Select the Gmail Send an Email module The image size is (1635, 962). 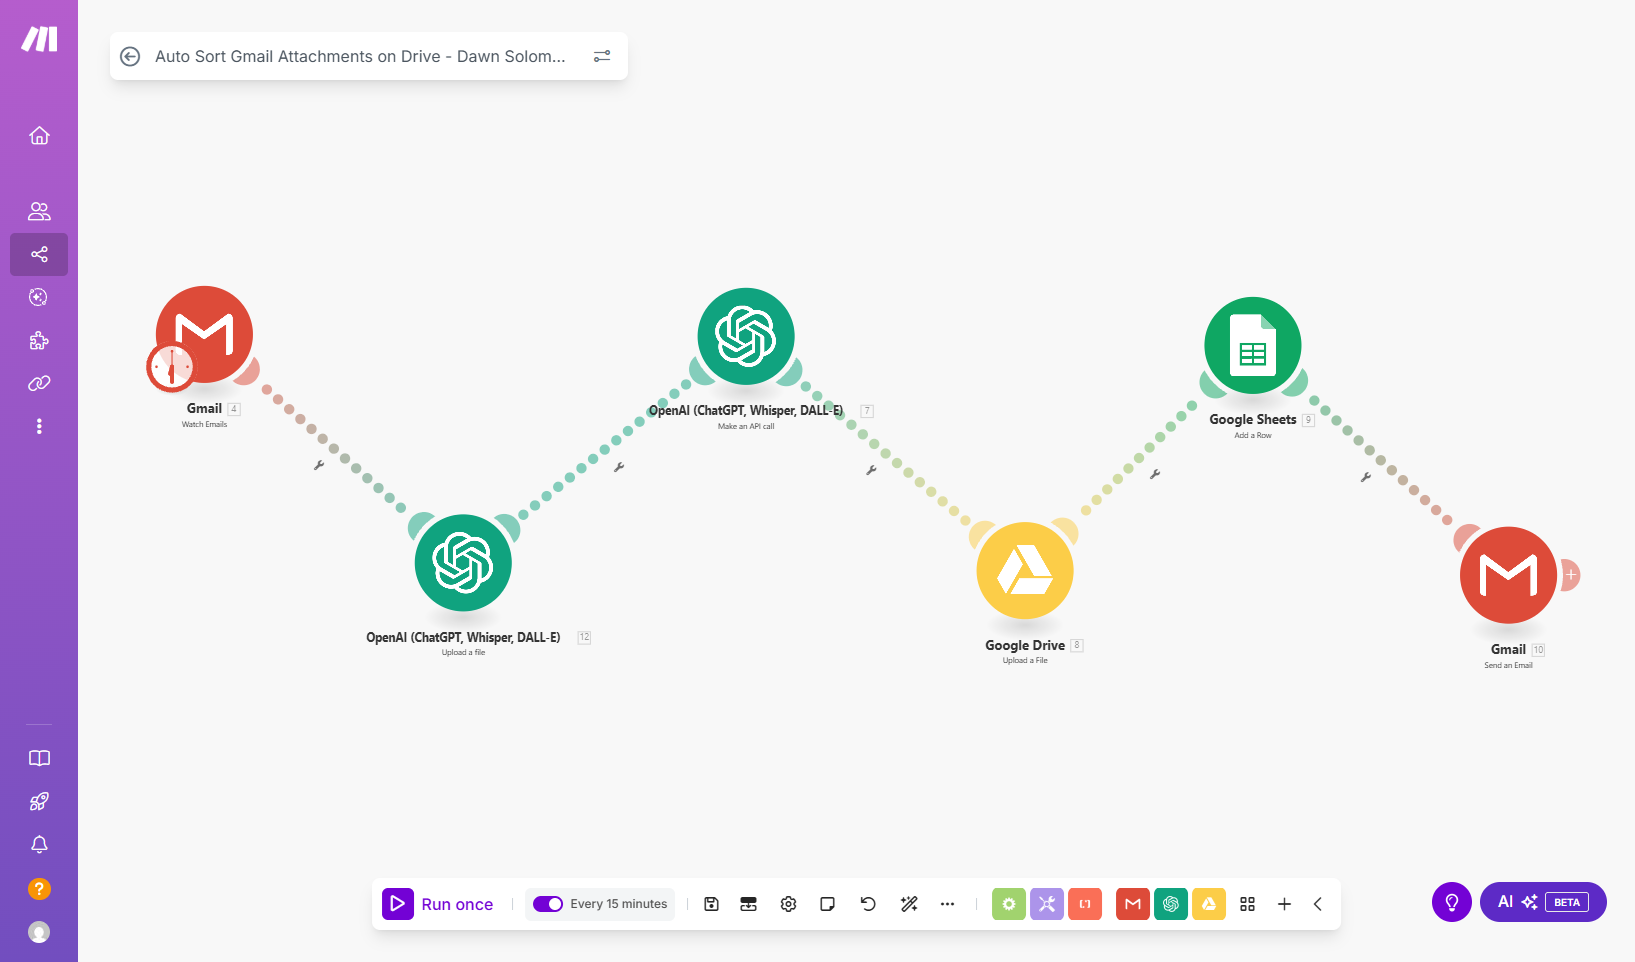point(1508,575)
